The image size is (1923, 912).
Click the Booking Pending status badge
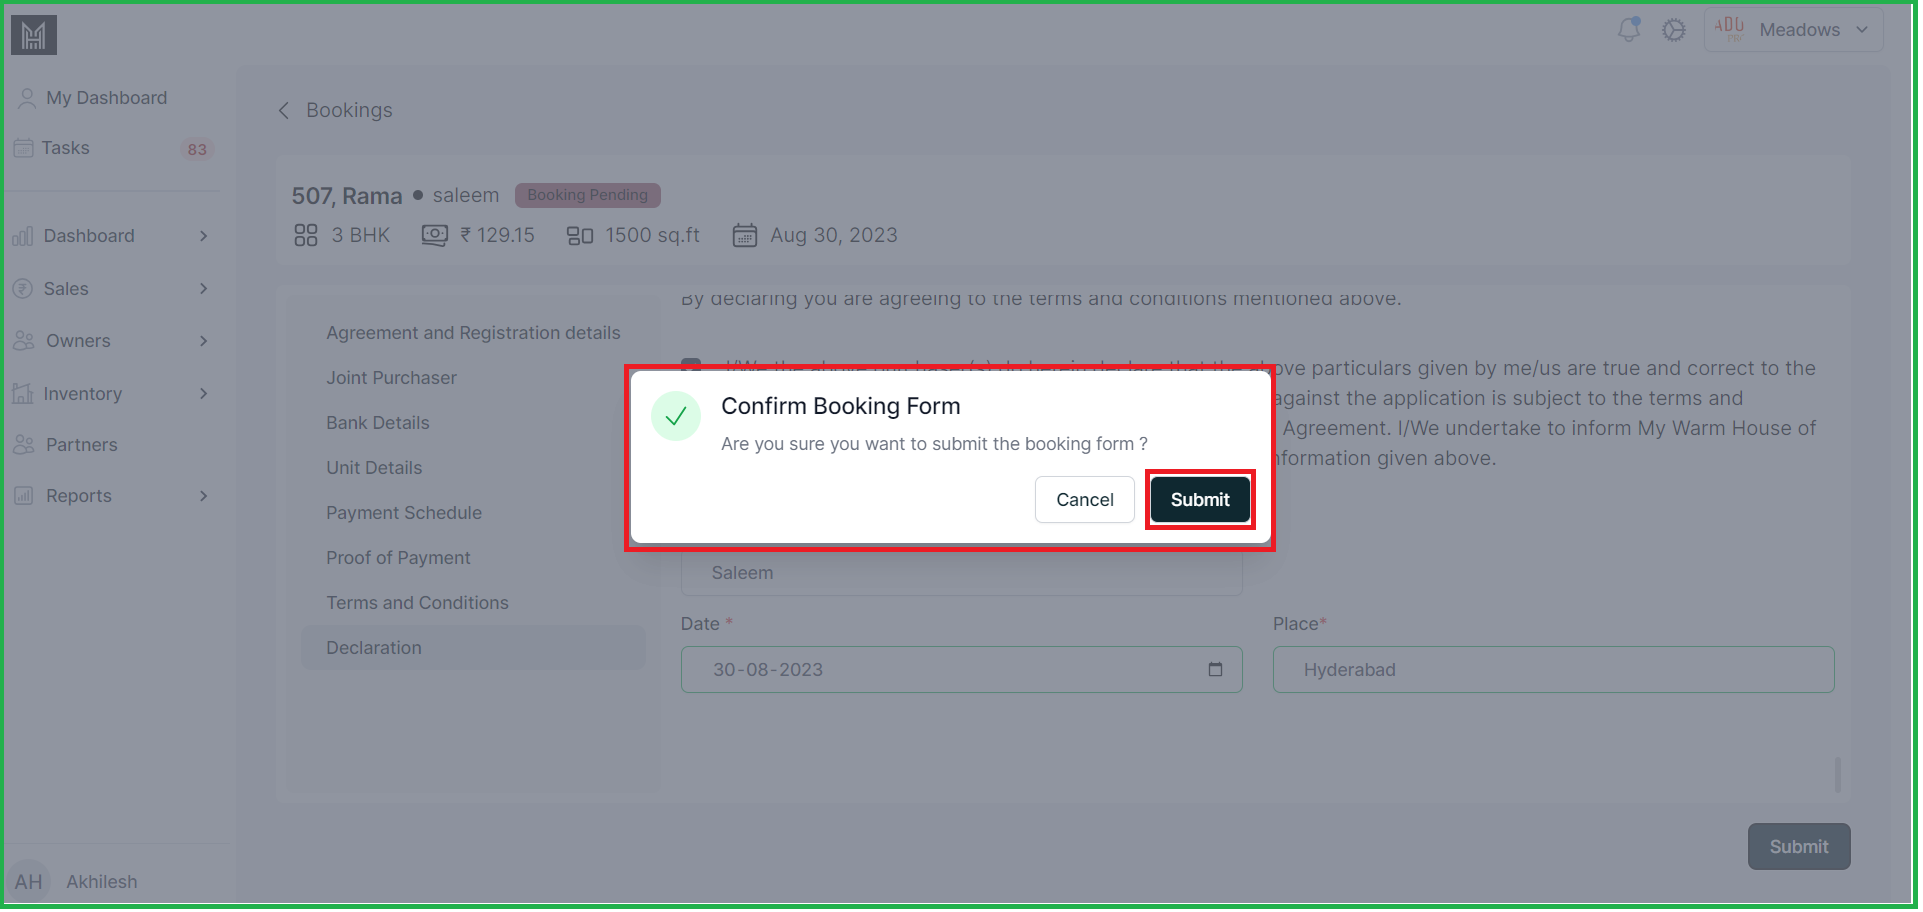tap(588, 195)
